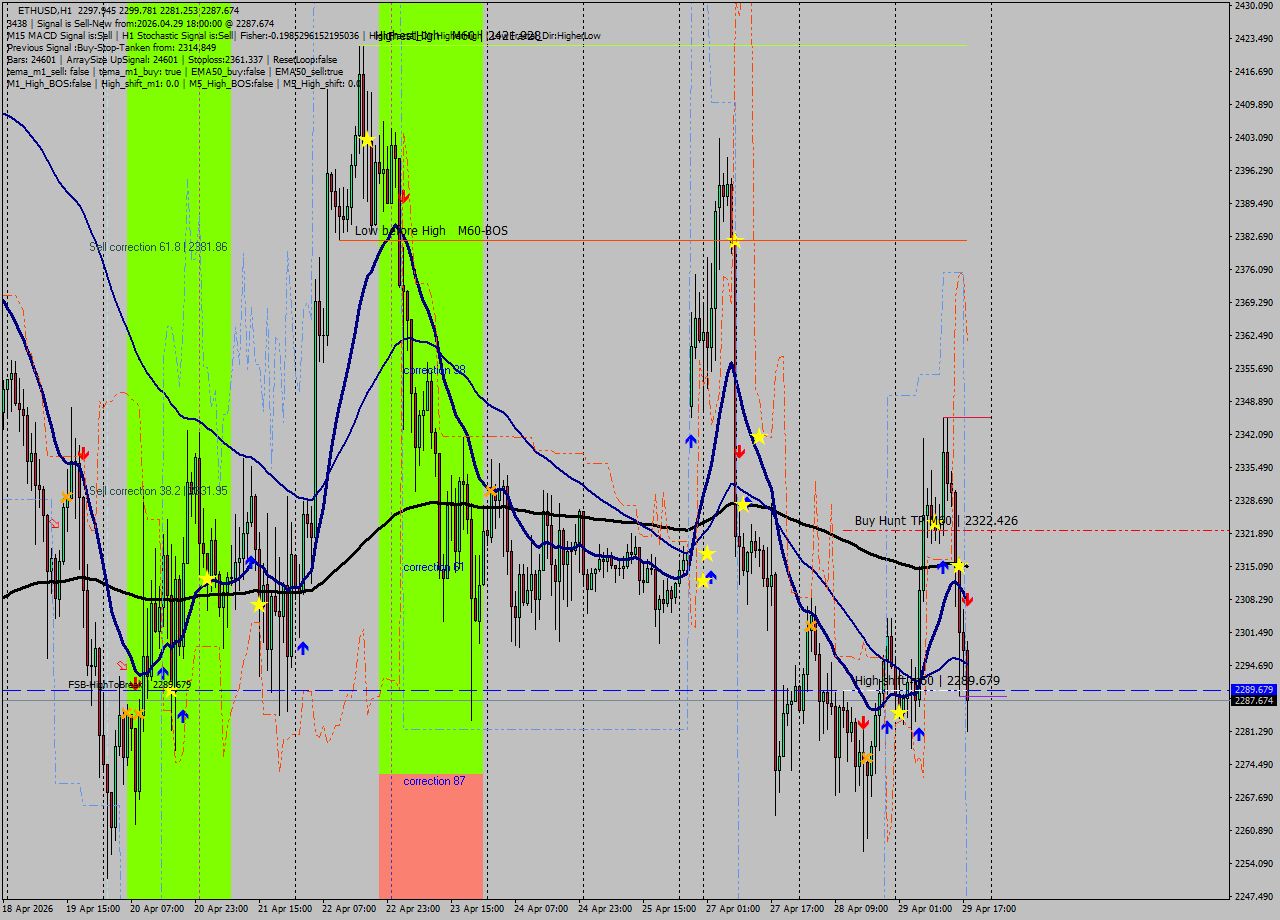Click the red sell arrow above the Low before High label

[402, 198]
